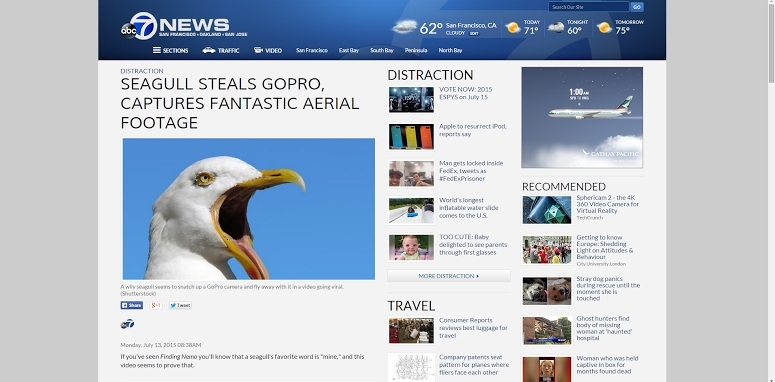Screen dimensions: 775x382
Task: Open Traffic with the car icon
Action: tap(220, 50)
